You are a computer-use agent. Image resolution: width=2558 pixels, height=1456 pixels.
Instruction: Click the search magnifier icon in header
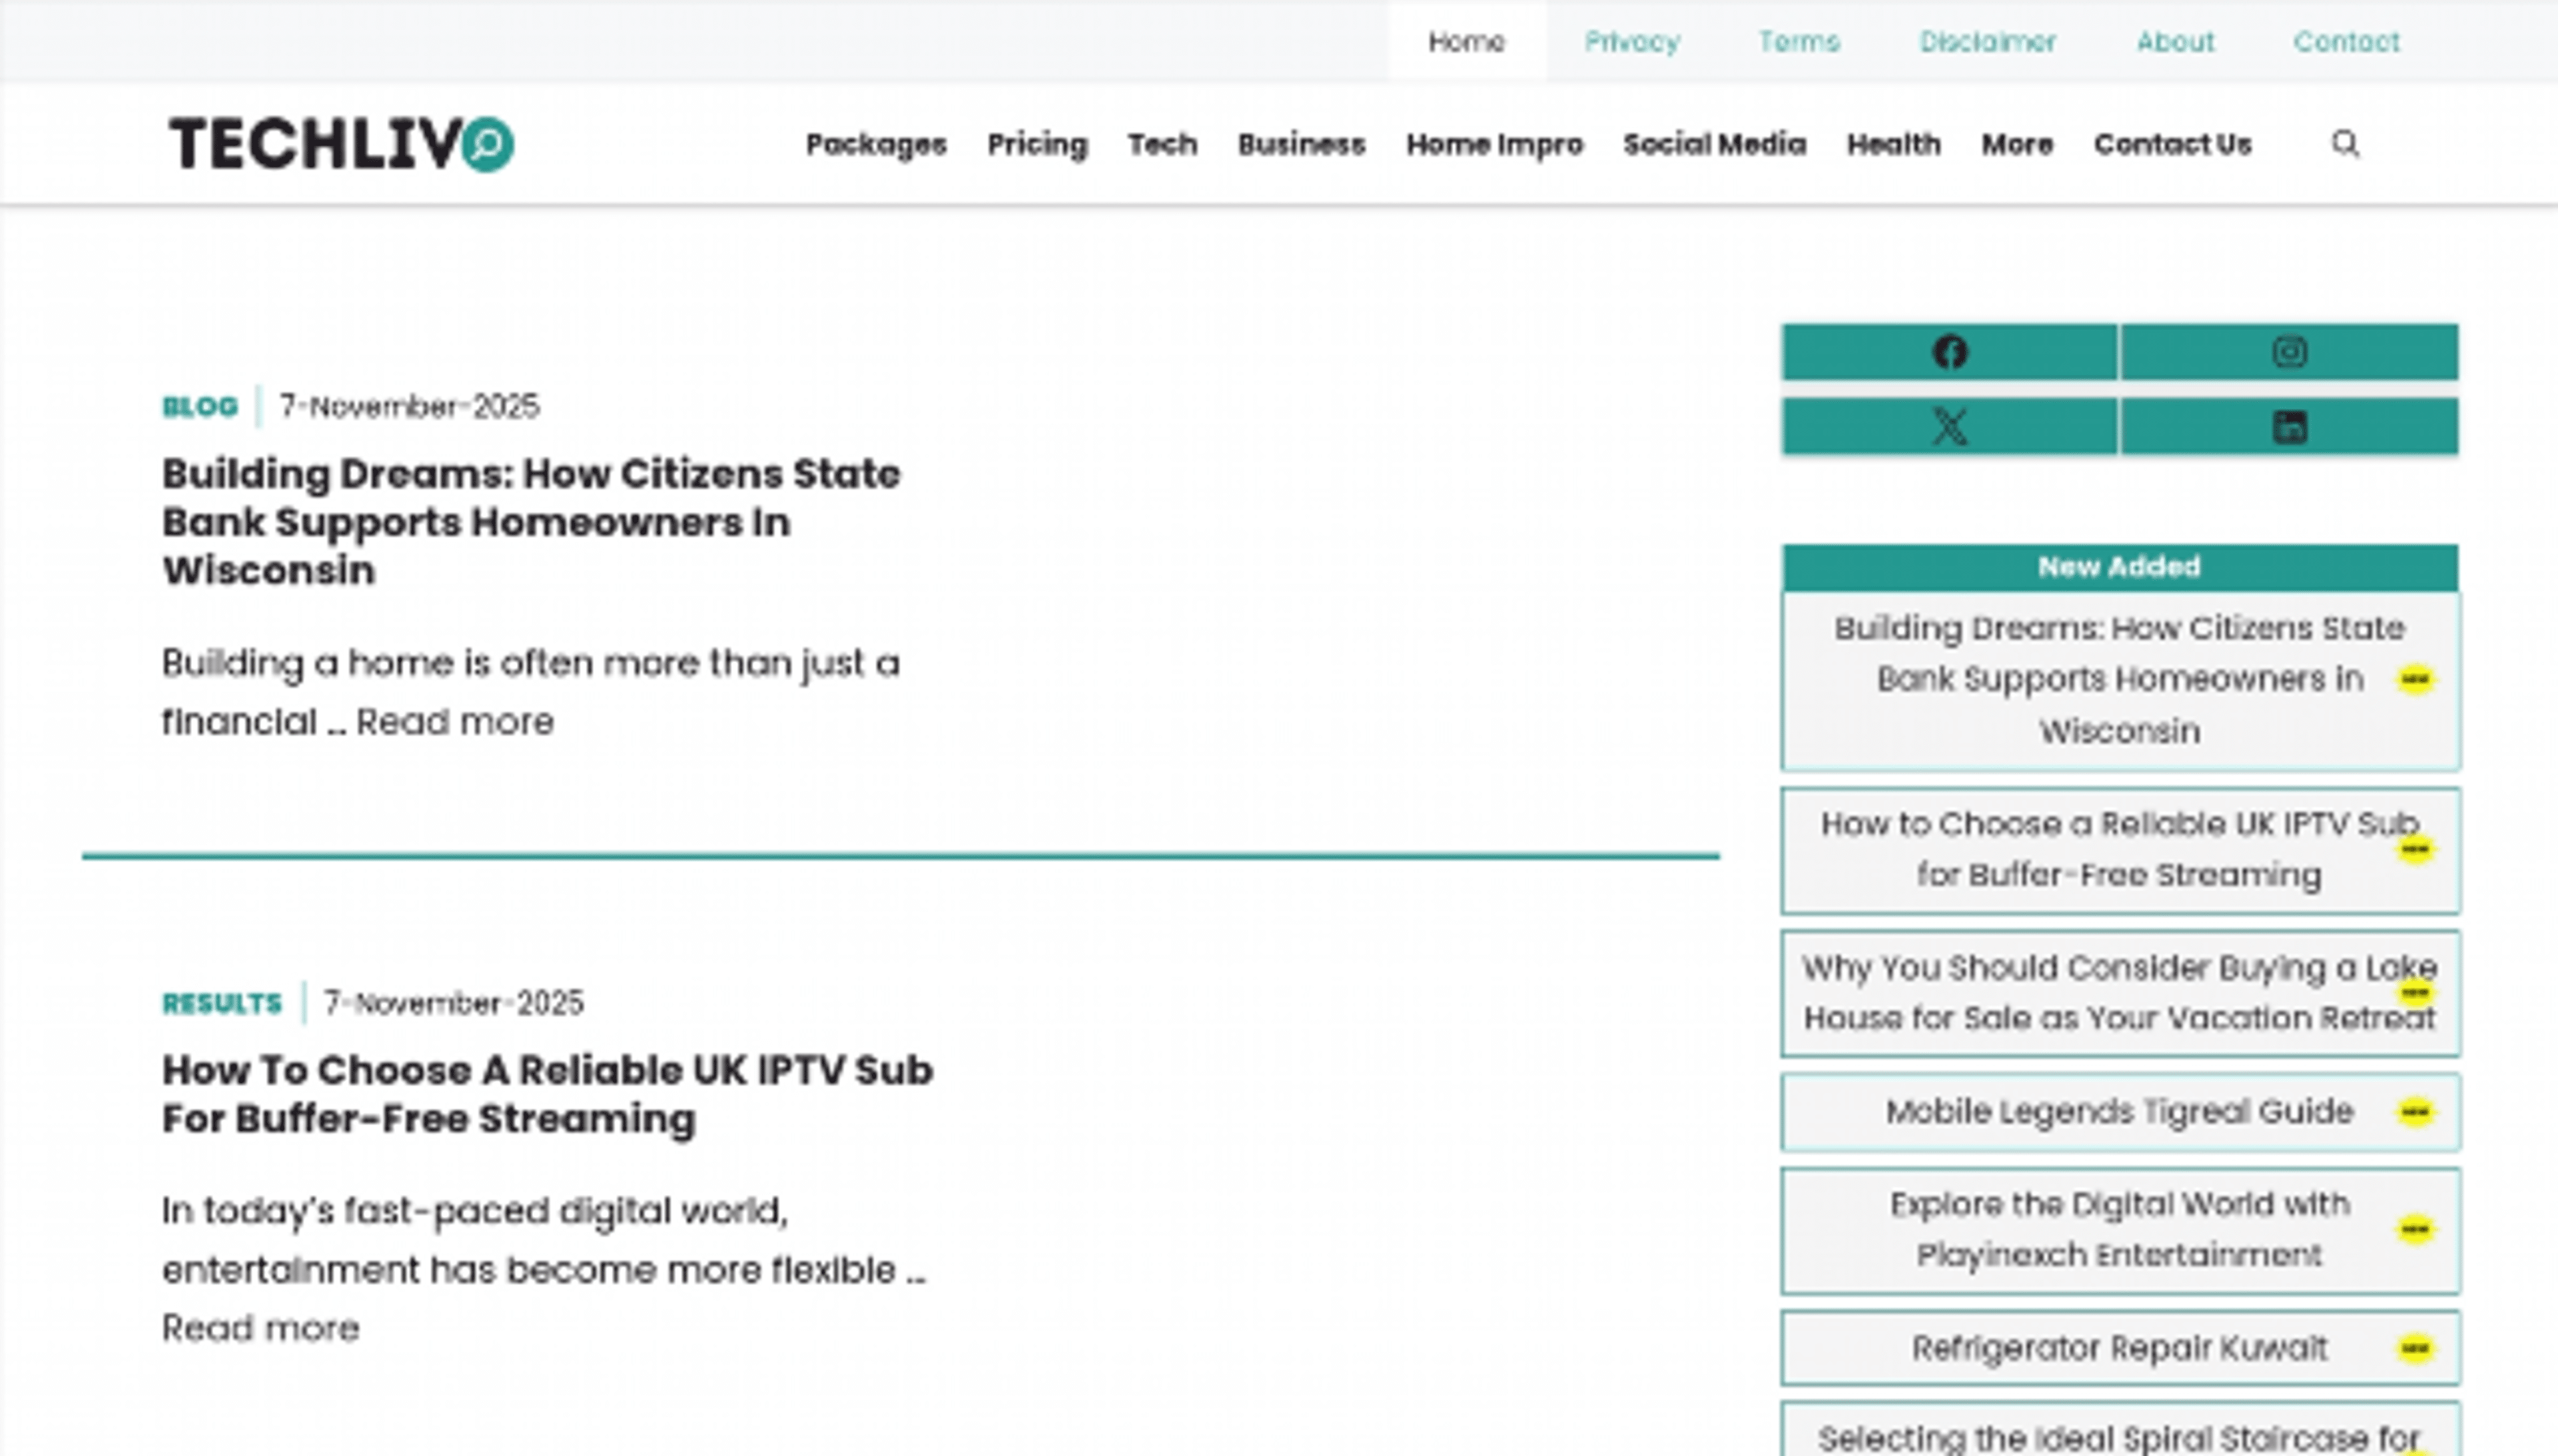pos(2345,144)
